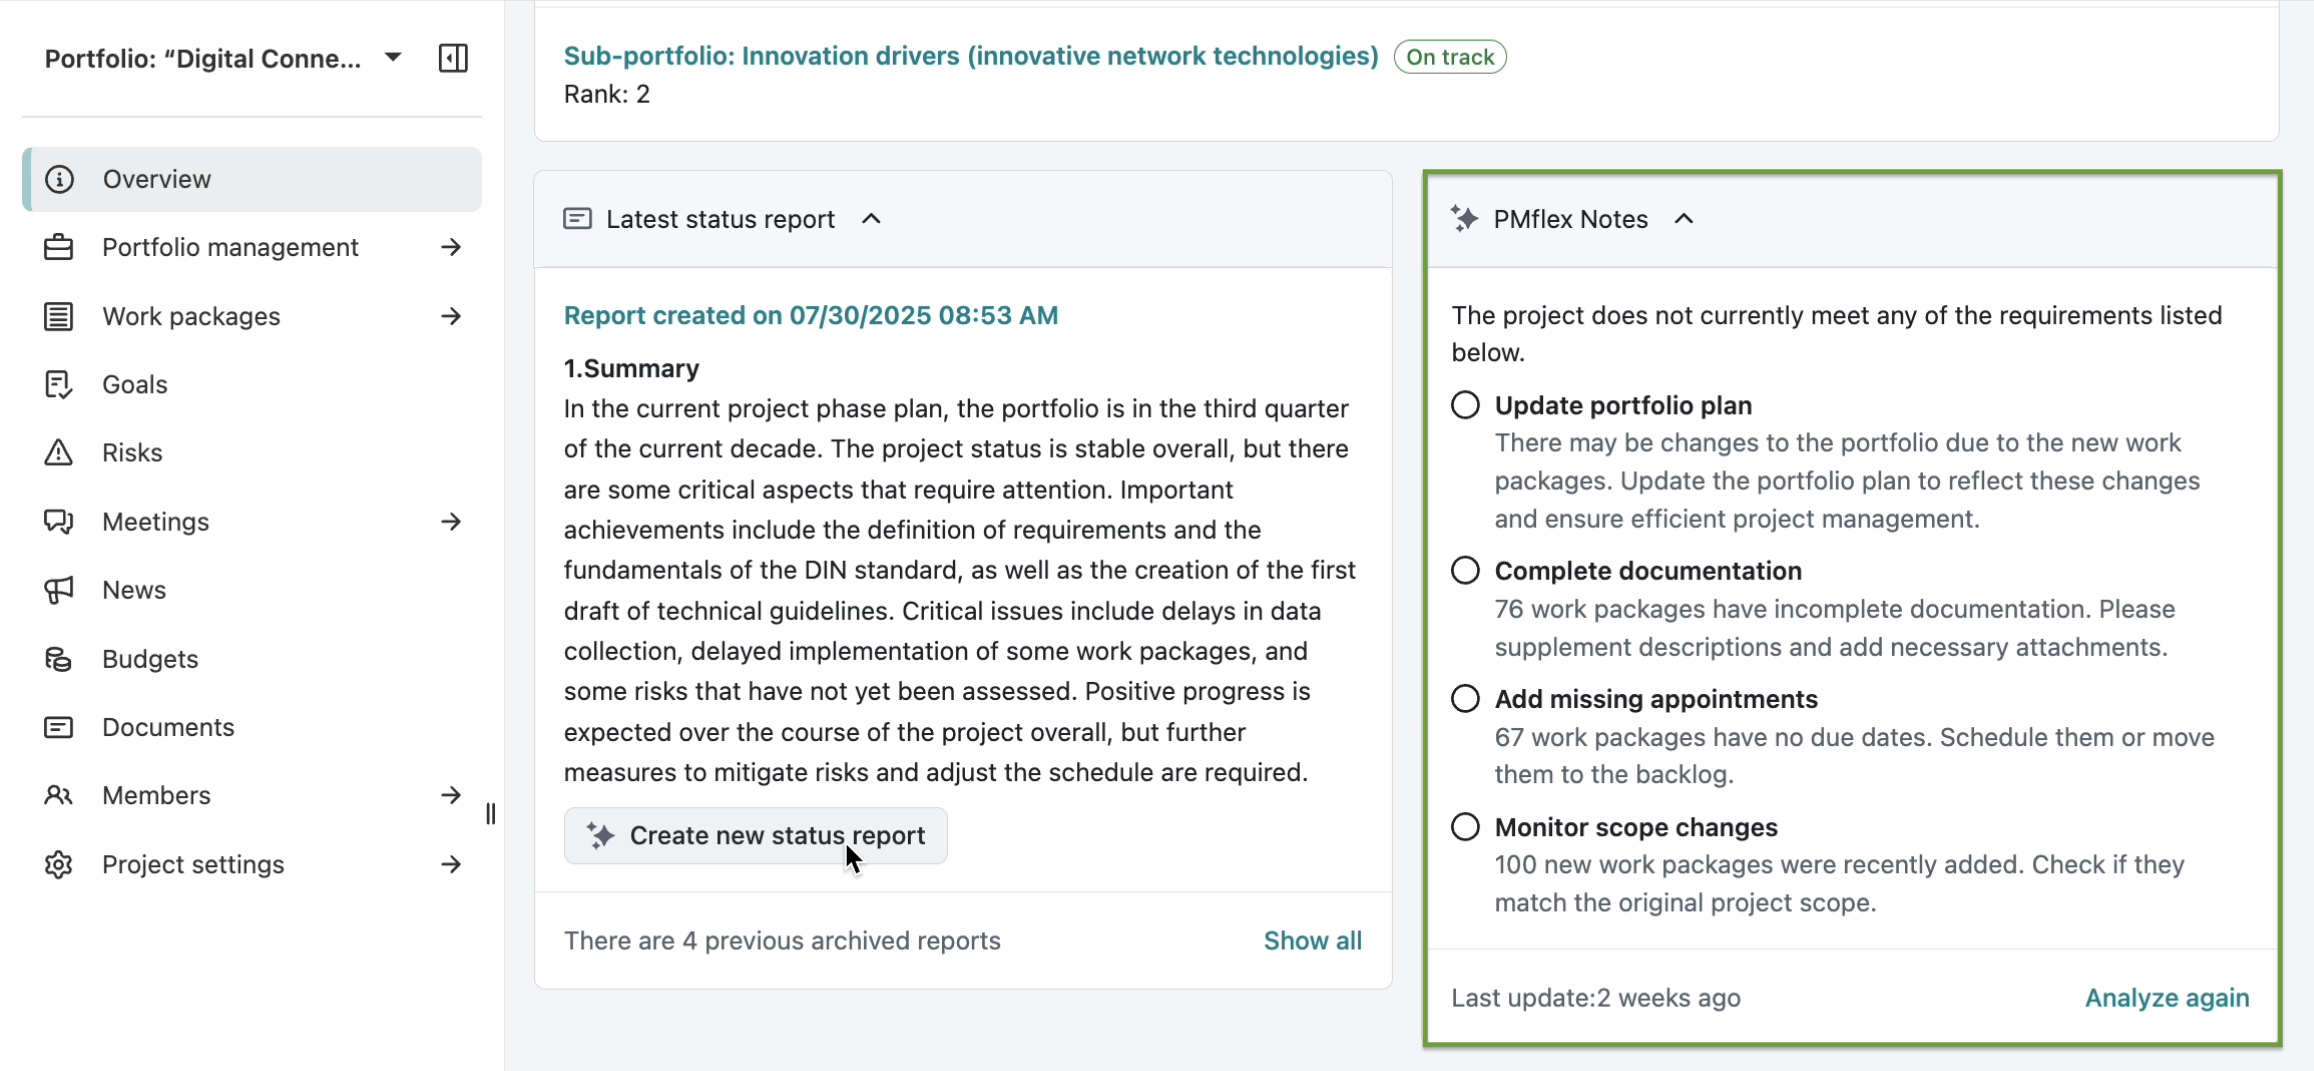Choose Complete documentation recommendation
Screen dimensions: 2314x1071
(1464, 570)
